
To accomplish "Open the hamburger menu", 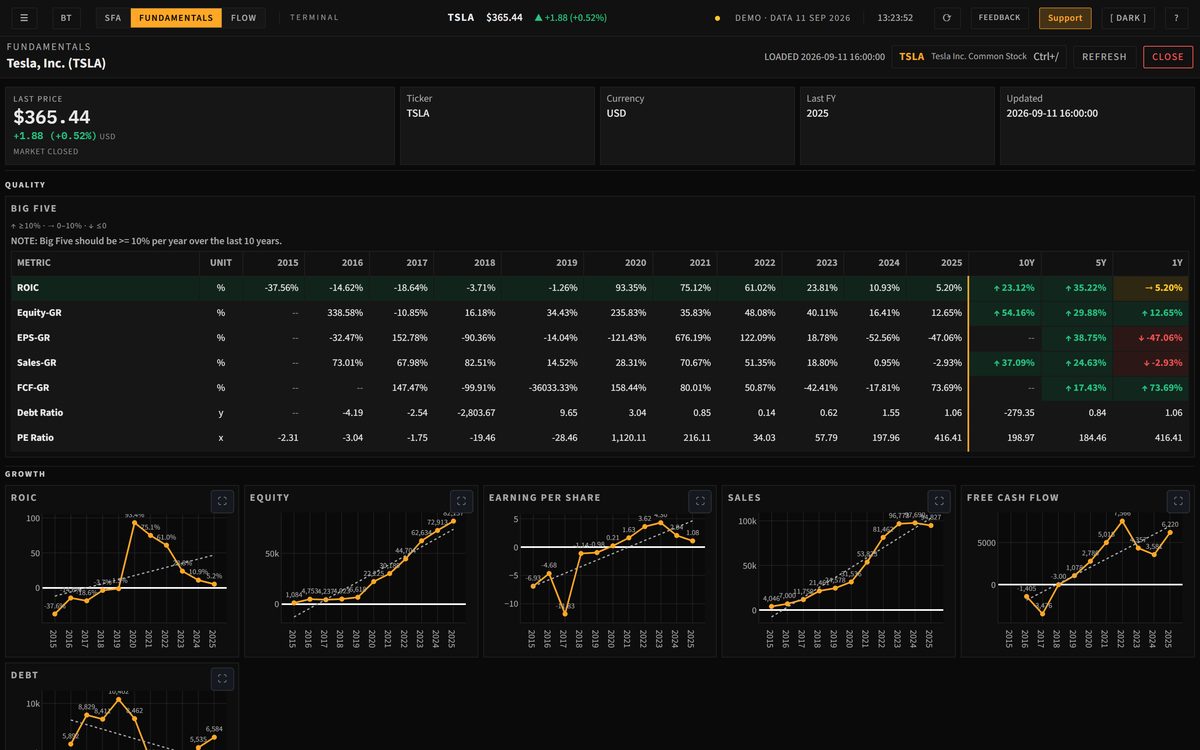I will click(x=23, y=18).
